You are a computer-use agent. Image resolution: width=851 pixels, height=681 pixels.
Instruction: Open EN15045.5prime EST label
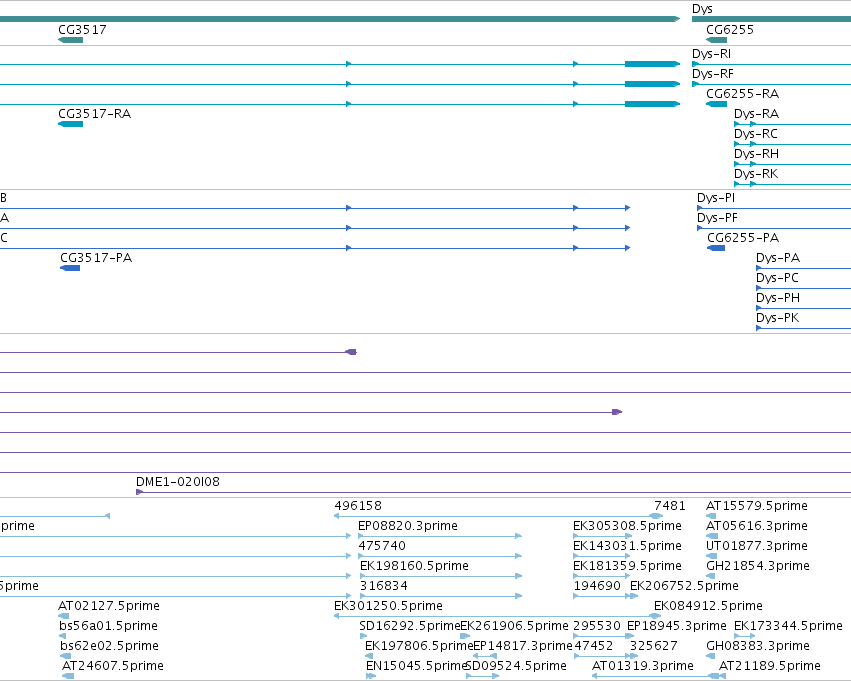pyautogui.click(x=416, y=666)
